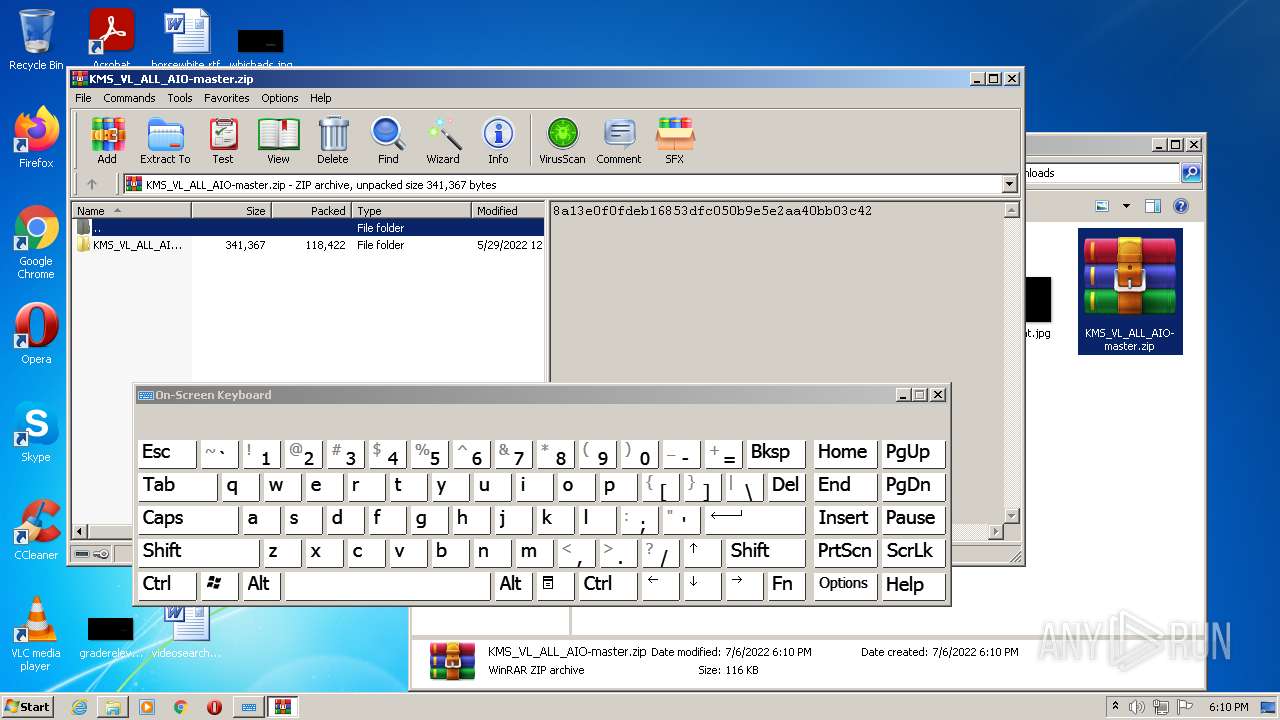Image resolution: width=1280 pixels, height=720 pixels.
Task: Click the archive comment hash text
Action: (712, 211)
